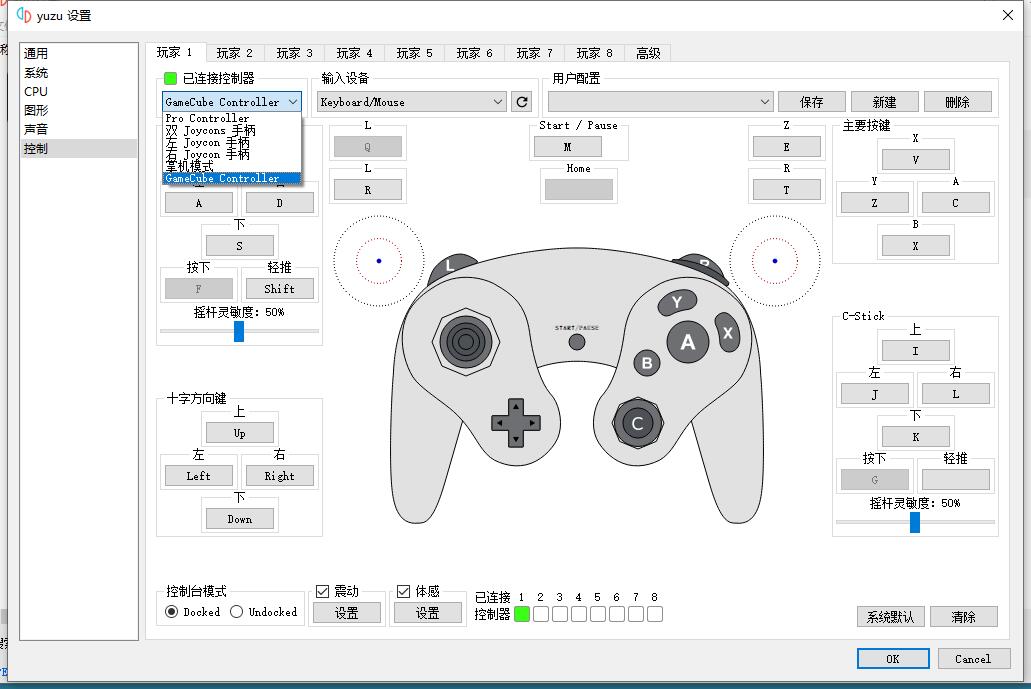Viewport: 1031px width, 689px height.
Task: Select the Docked radio button
Action: coord(172,612)
